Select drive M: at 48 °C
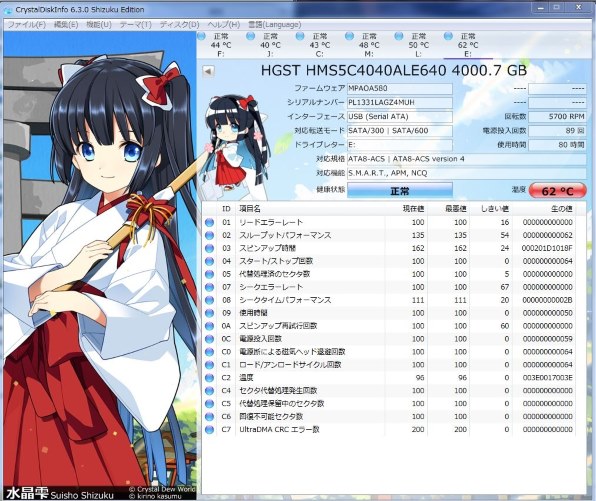The width and height of the screenshot is (596, 501). pos(369,45)
